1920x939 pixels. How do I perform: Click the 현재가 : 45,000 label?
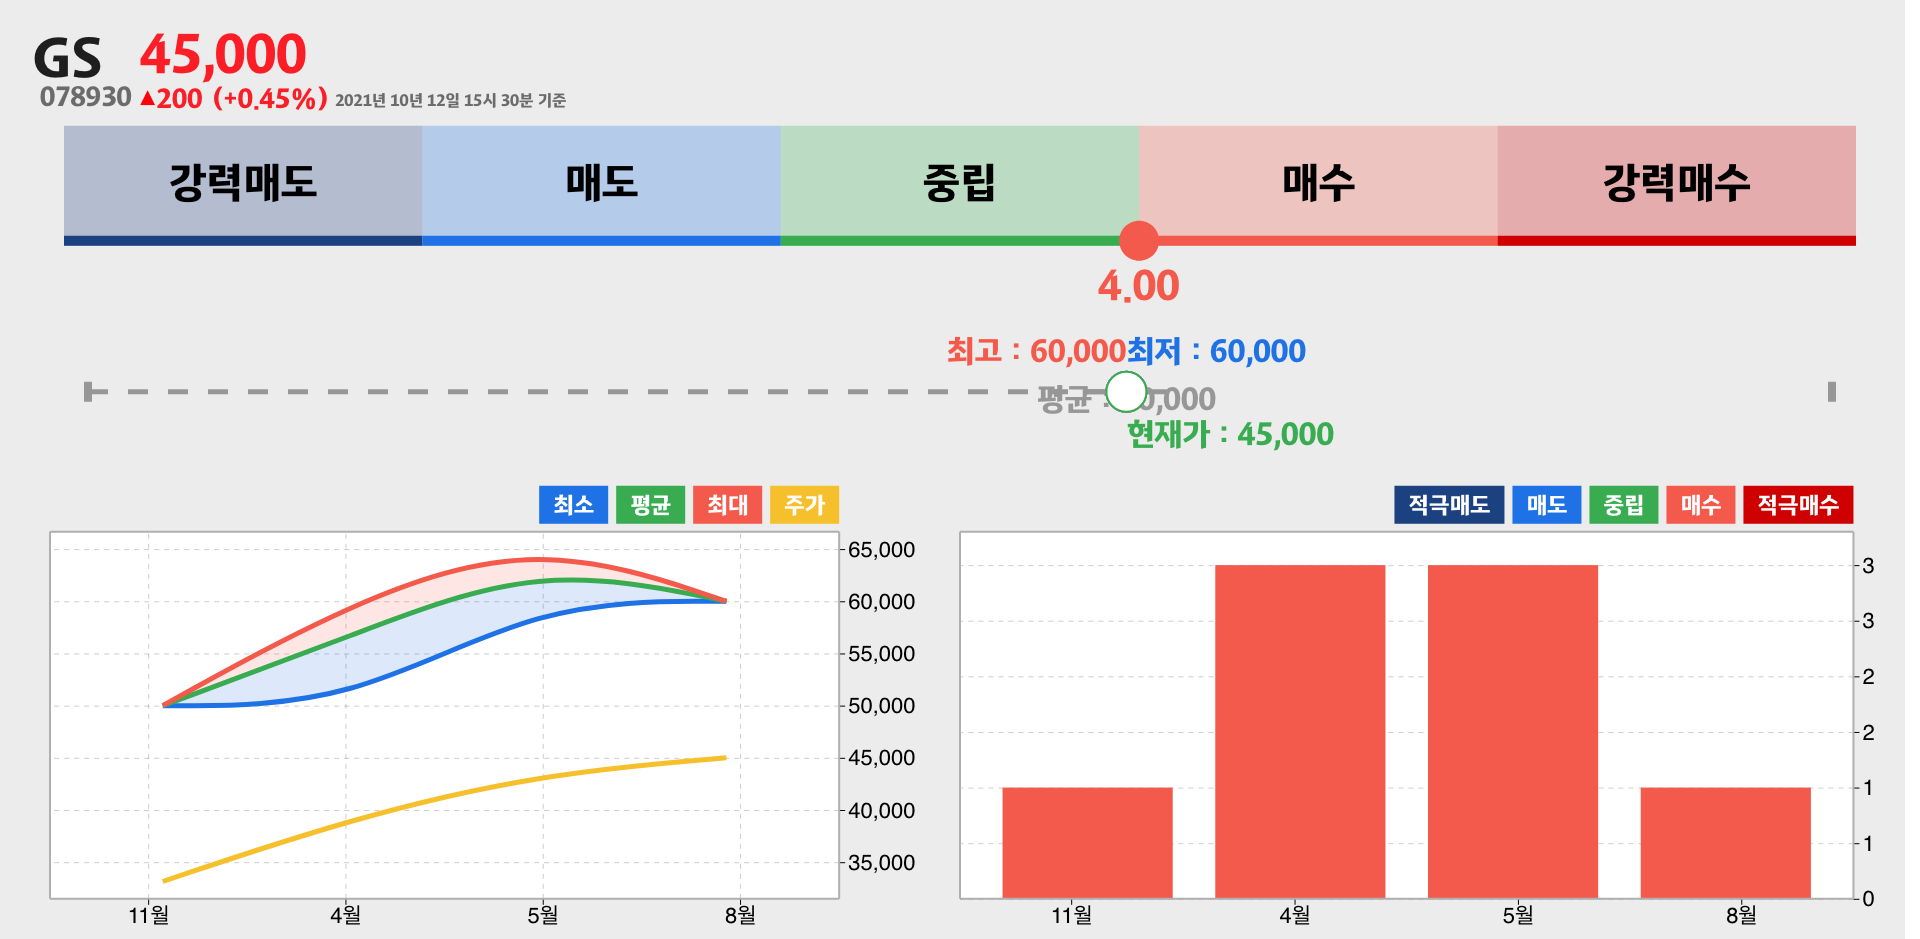[x=1230, y=434]
